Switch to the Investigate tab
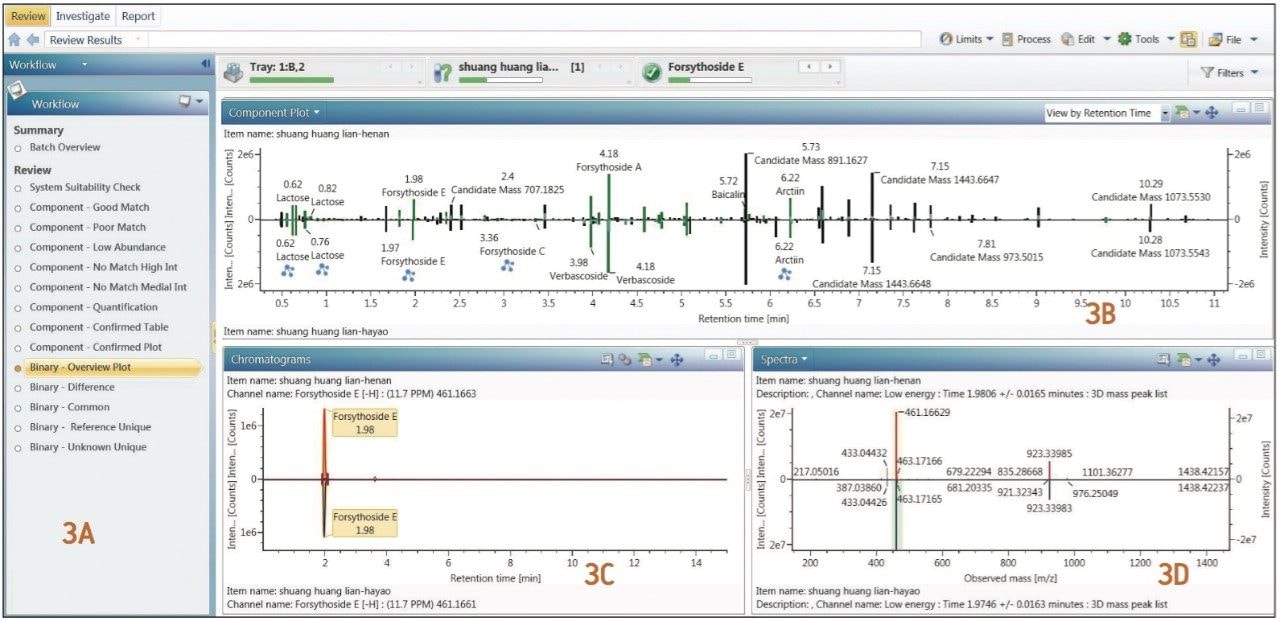This screenshot has height=621, width=1280. click(83, 17)
